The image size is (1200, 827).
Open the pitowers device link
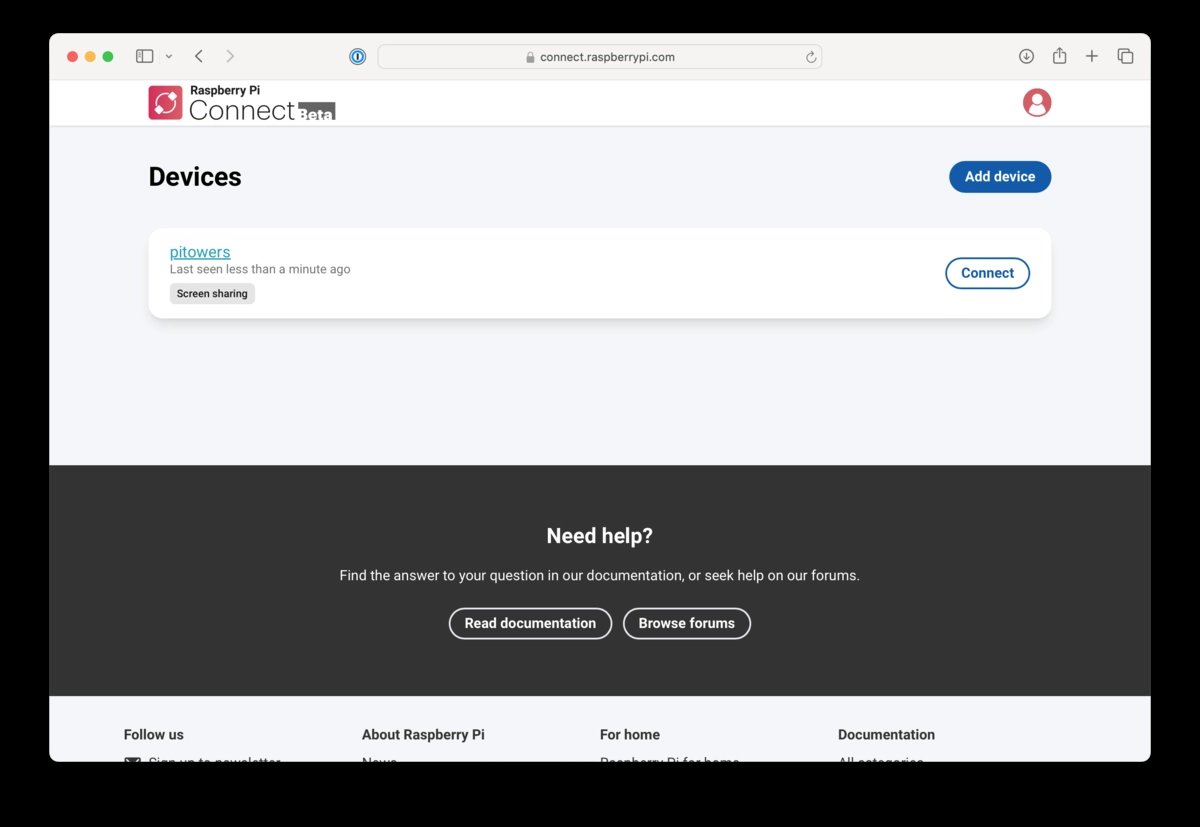point(199,252)
